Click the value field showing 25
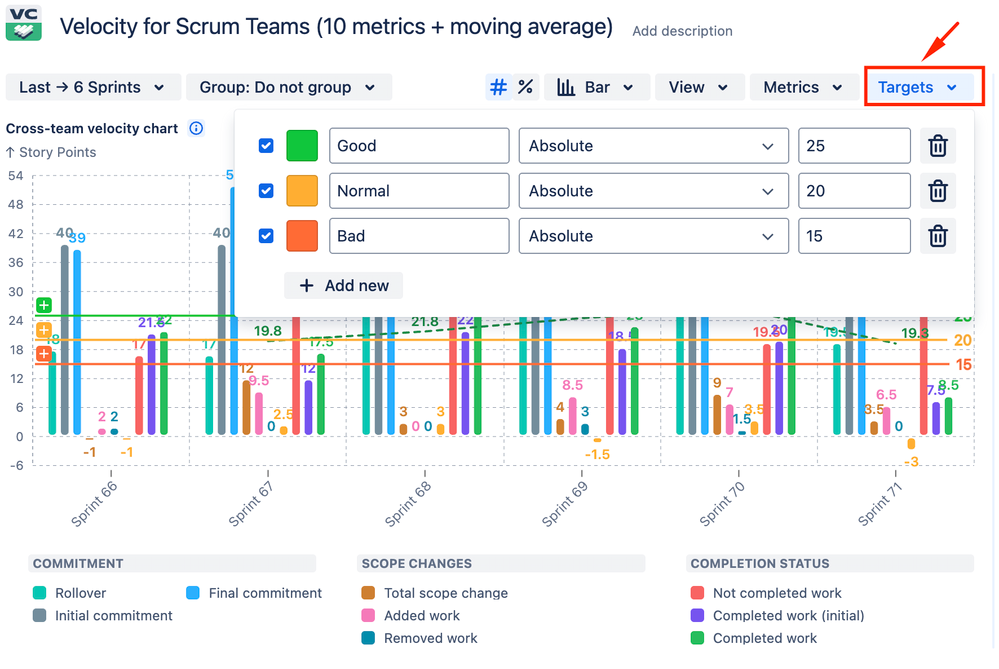Screen dimensions: 999x669 click(x=855, y=145)
